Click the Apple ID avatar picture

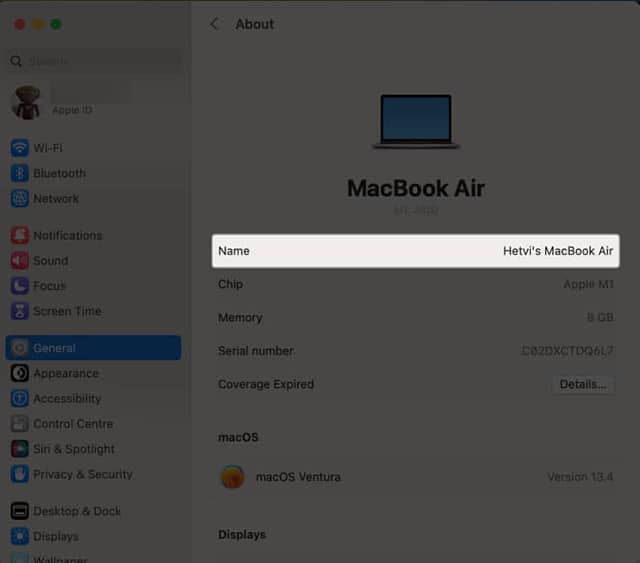coord(27,102)
